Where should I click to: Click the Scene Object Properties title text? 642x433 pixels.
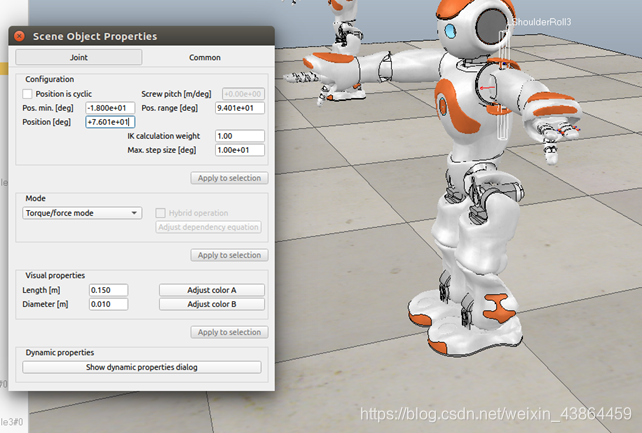[95, 36]
